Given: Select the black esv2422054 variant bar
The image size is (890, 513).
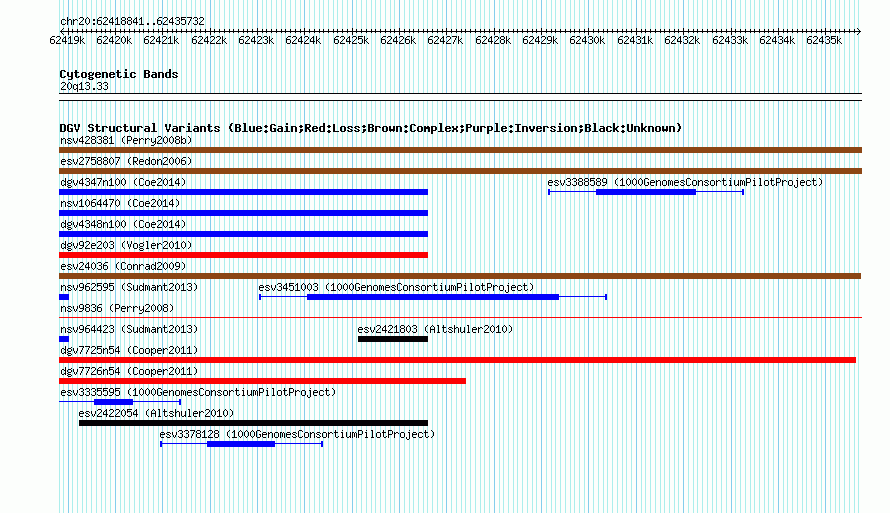Looking at the screenshot, I should [x=253, y=423].
